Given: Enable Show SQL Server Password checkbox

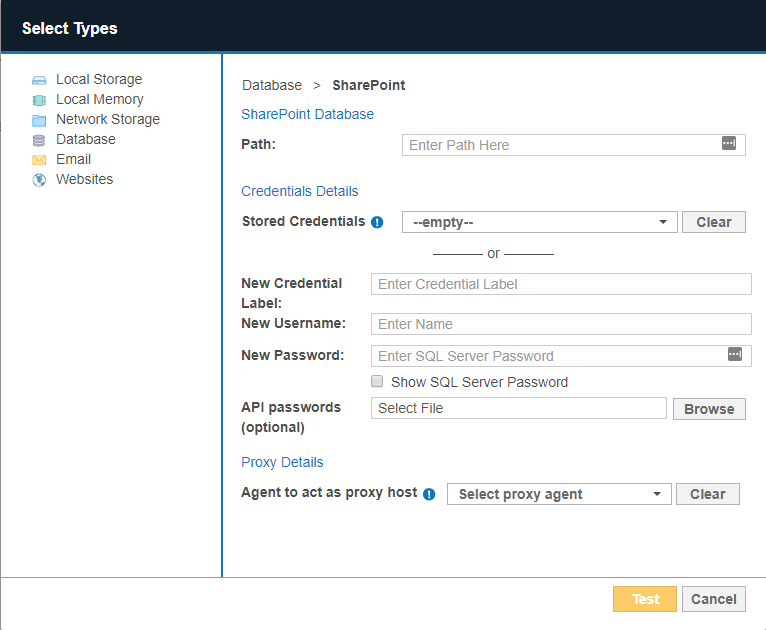Looking at the screenshot, I should [x=377, y=382].
